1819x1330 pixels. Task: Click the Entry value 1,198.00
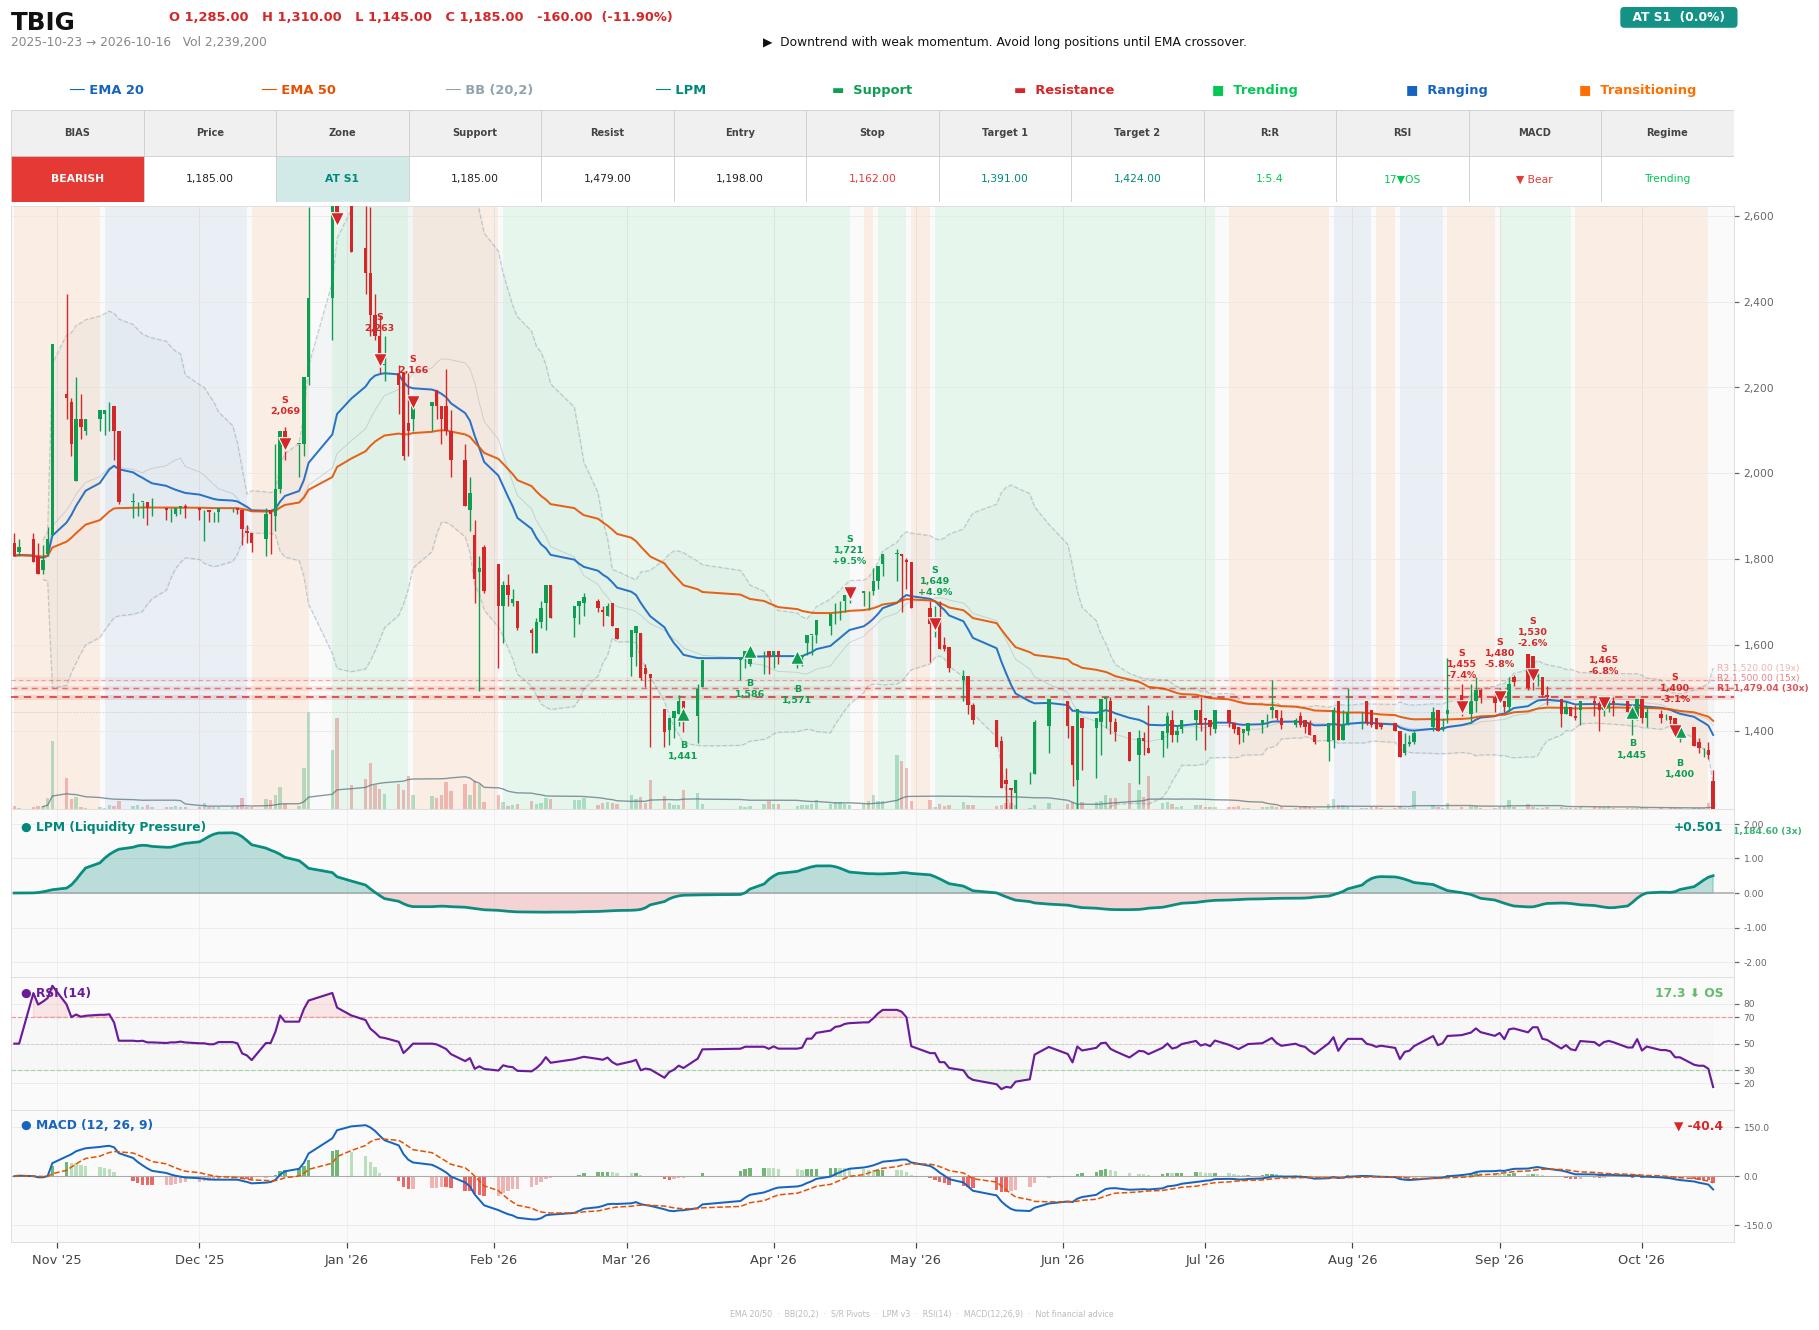click(739, 179)
